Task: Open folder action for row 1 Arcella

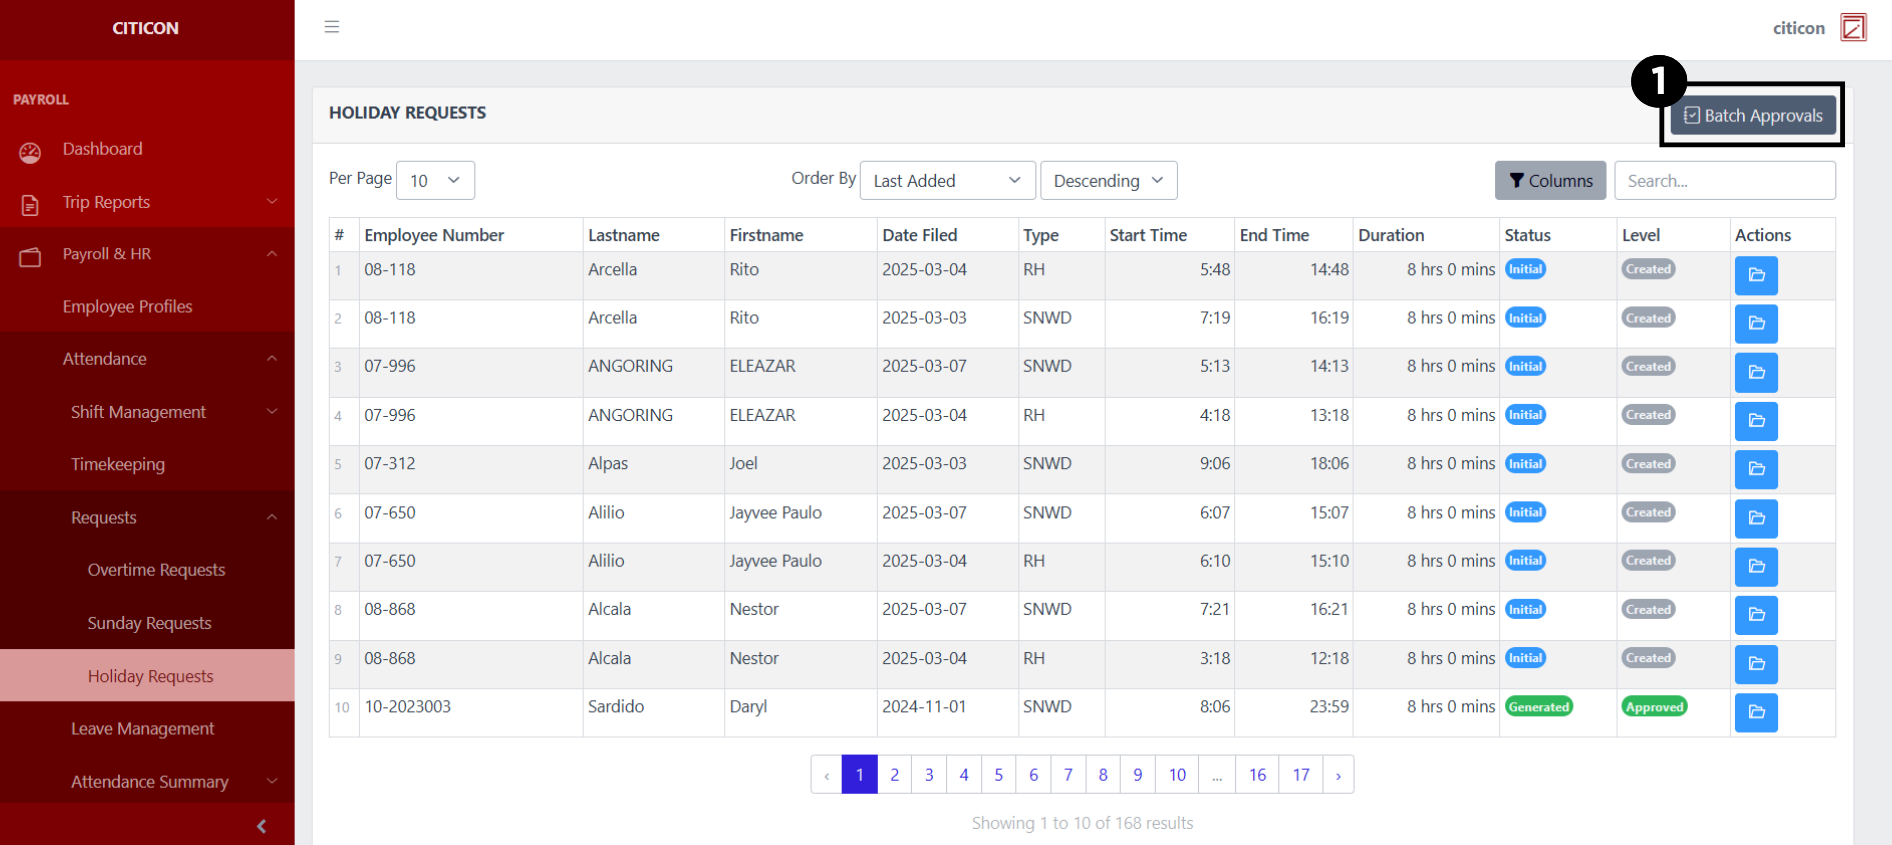Action: pyautogui.click(x=1755, y=275)
